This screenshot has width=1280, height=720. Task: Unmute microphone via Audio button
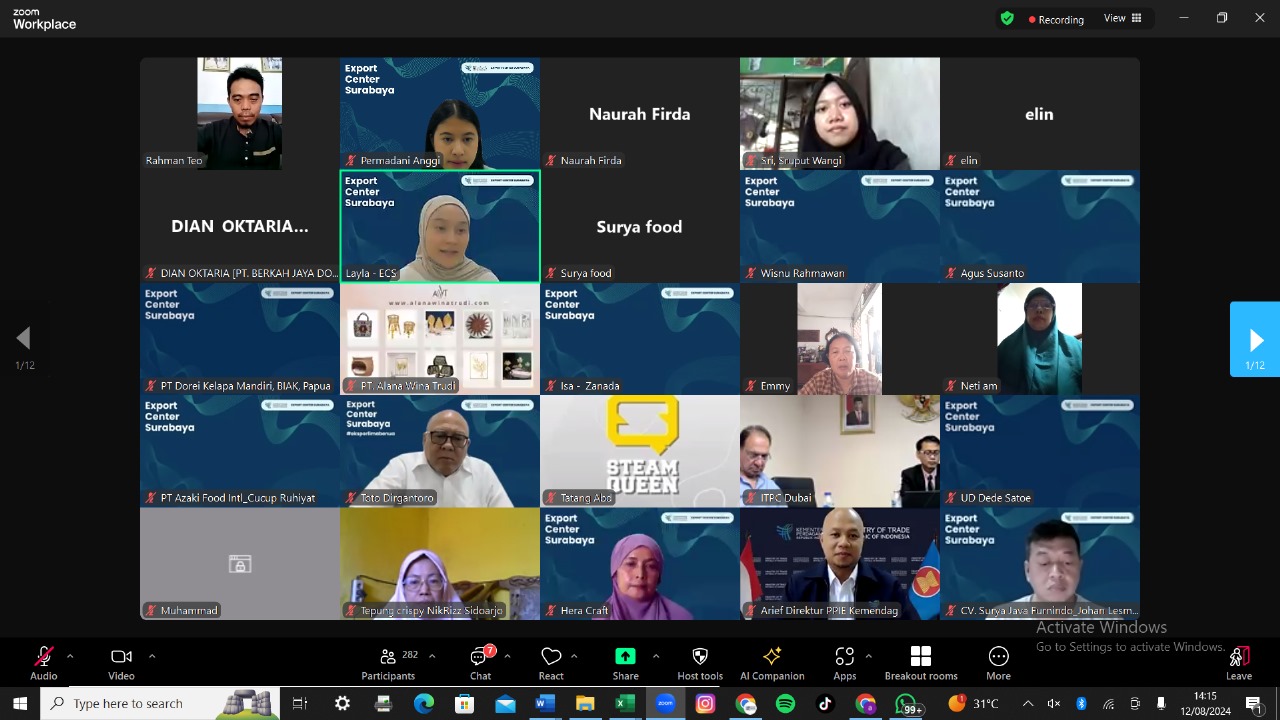coord(44,664)
